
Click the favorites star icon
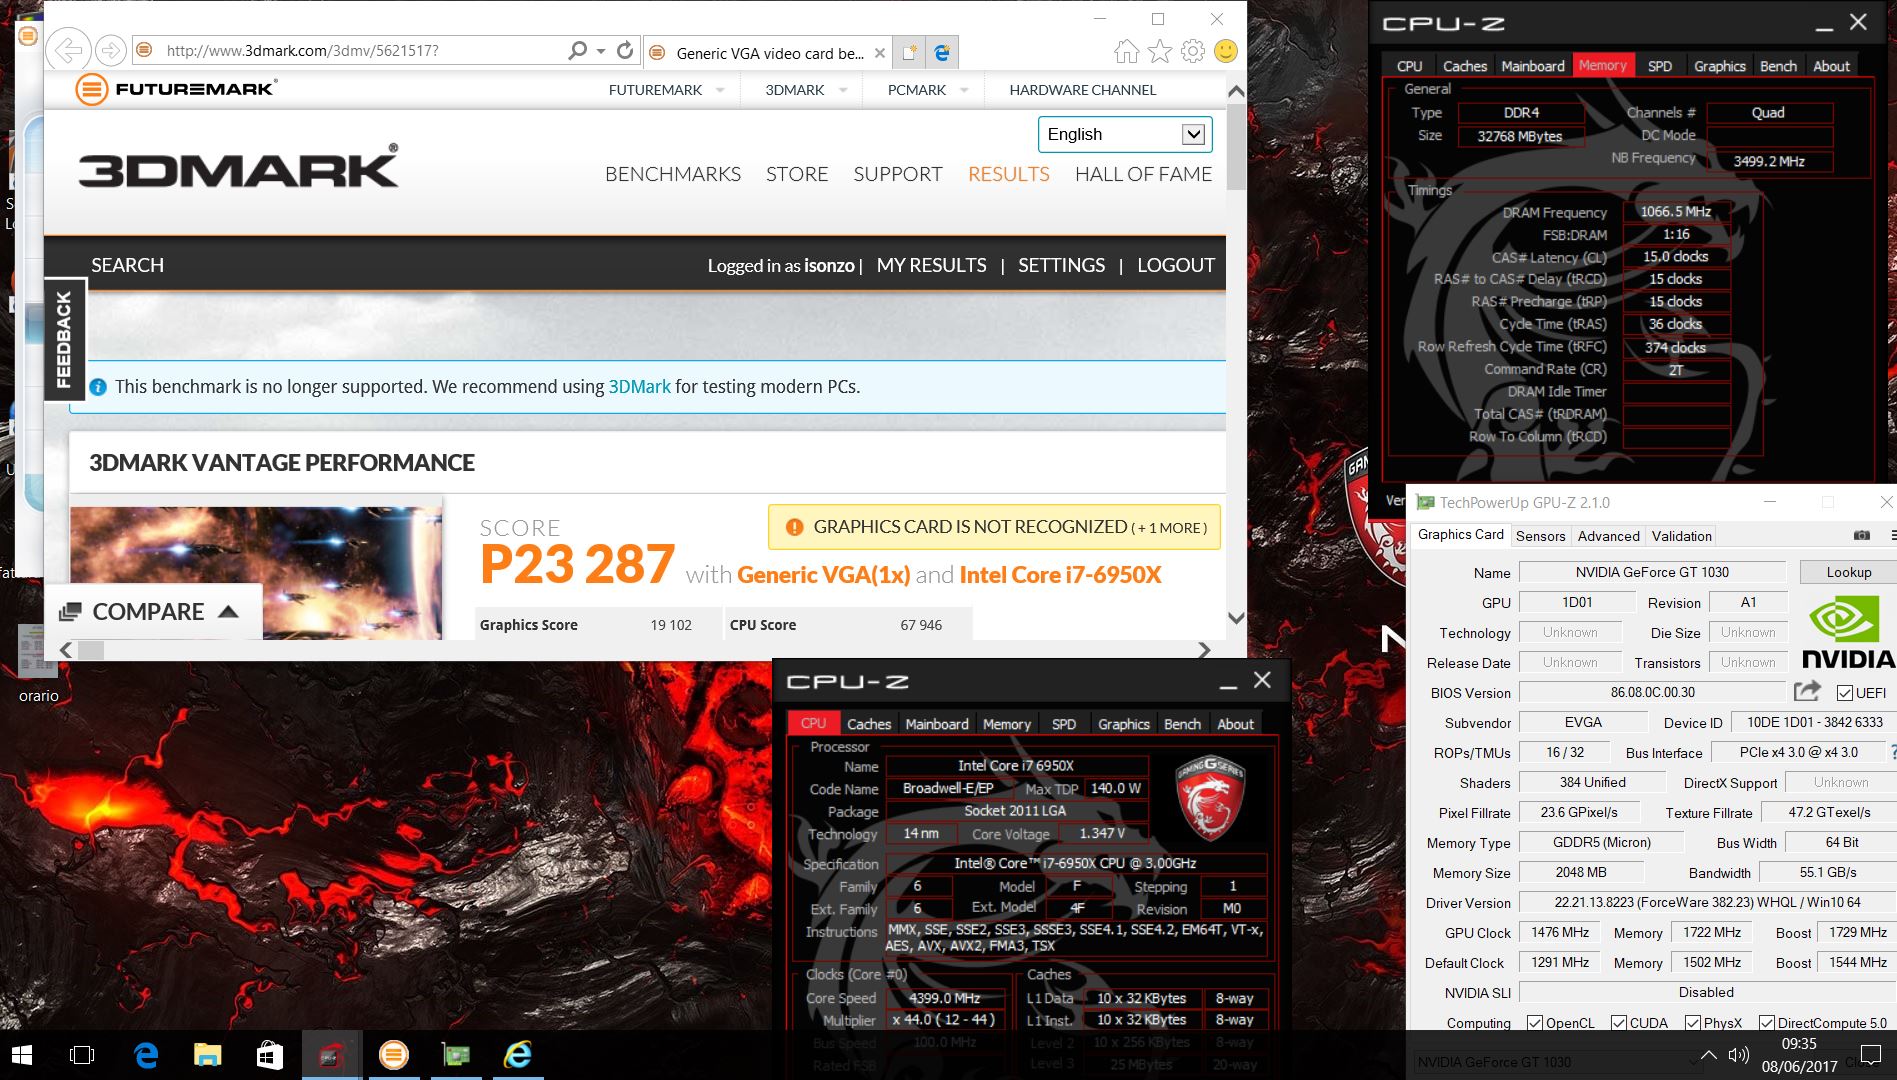click(1160, 51)
